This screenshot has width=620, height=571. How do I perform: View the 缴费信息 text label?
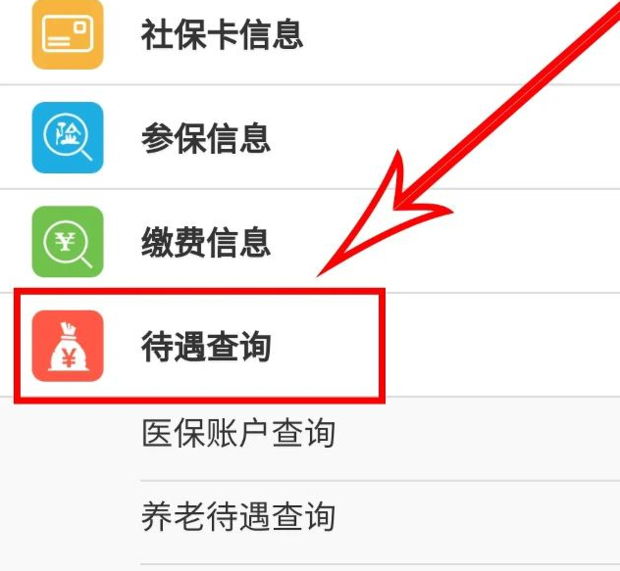(x=206, y=242)
